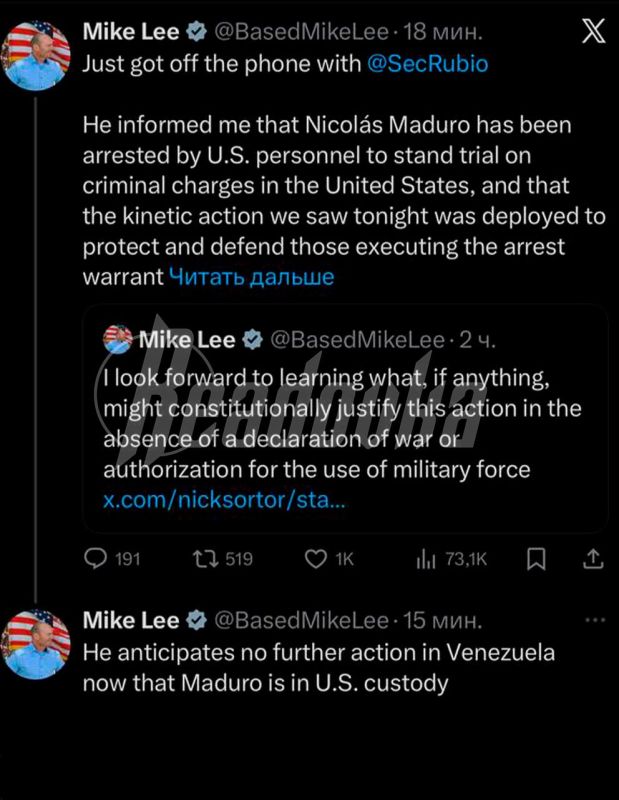Click the 15 мин. timestamp
The image size is (619, 800).
tap(441, 621)
